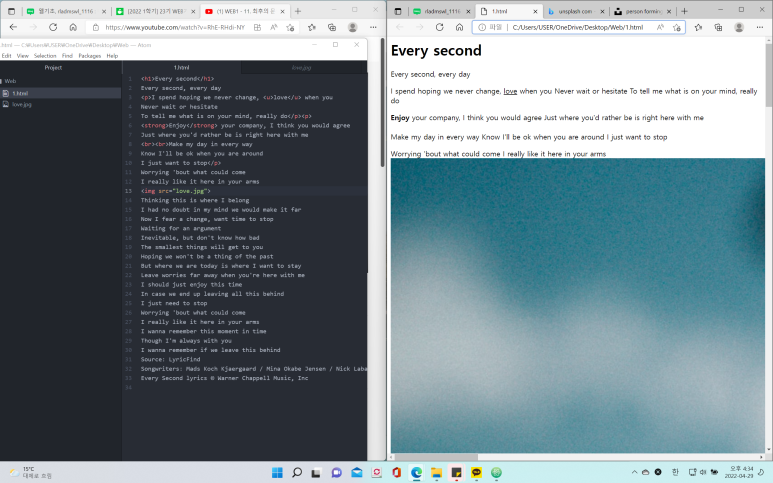Click right browser horizontal scrollbar
This screenshot has height=483, width=773.
(434, 457)
